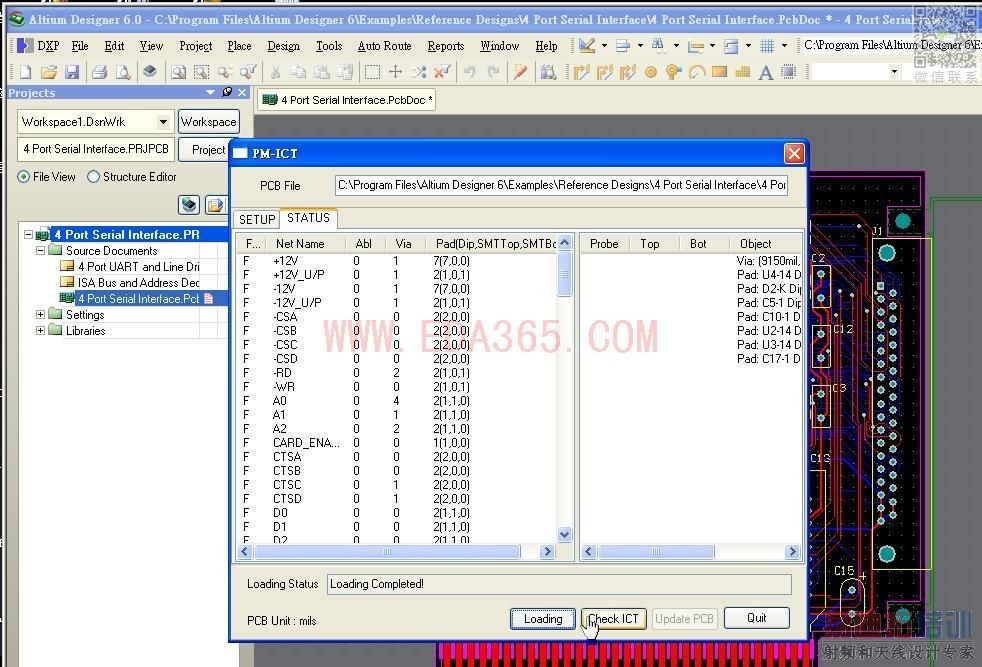Save the document with floppy disk icon

click(72, 72)
